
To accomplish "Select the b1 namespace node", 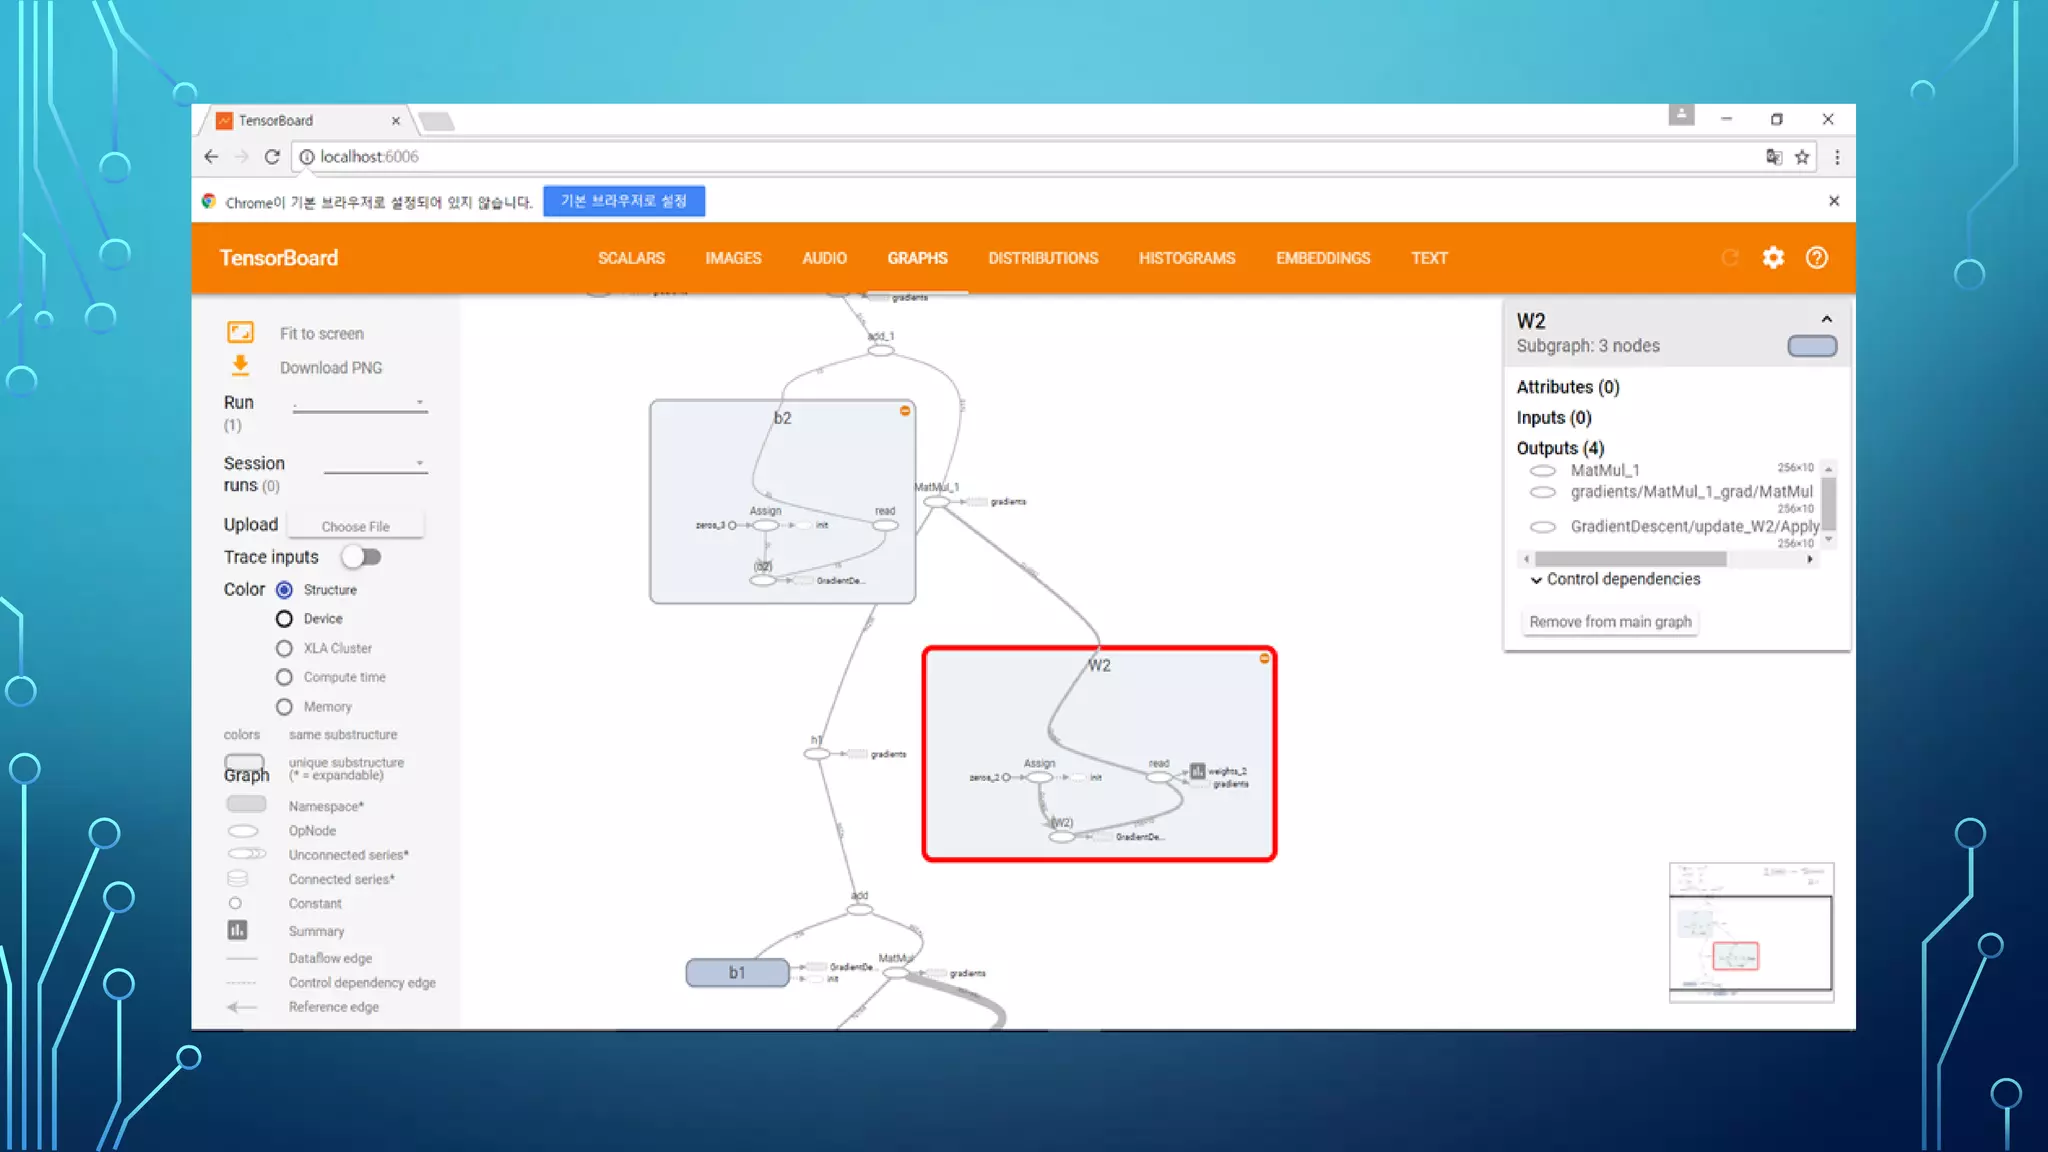I will (x=737, y=972).
